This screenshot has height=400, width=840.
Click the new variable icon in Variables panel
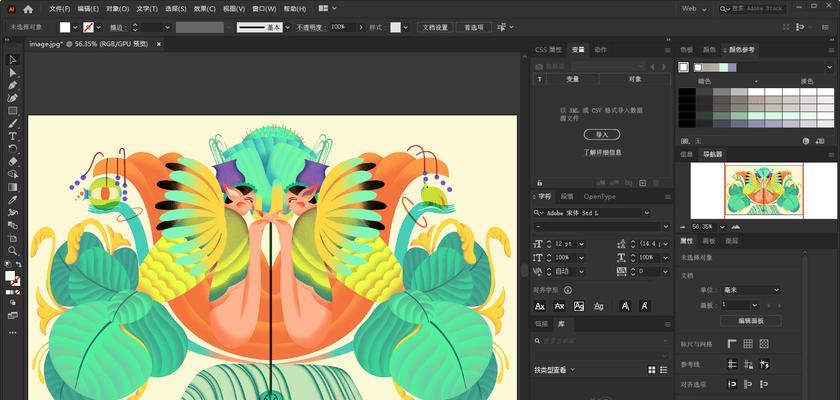coord(642,183)
